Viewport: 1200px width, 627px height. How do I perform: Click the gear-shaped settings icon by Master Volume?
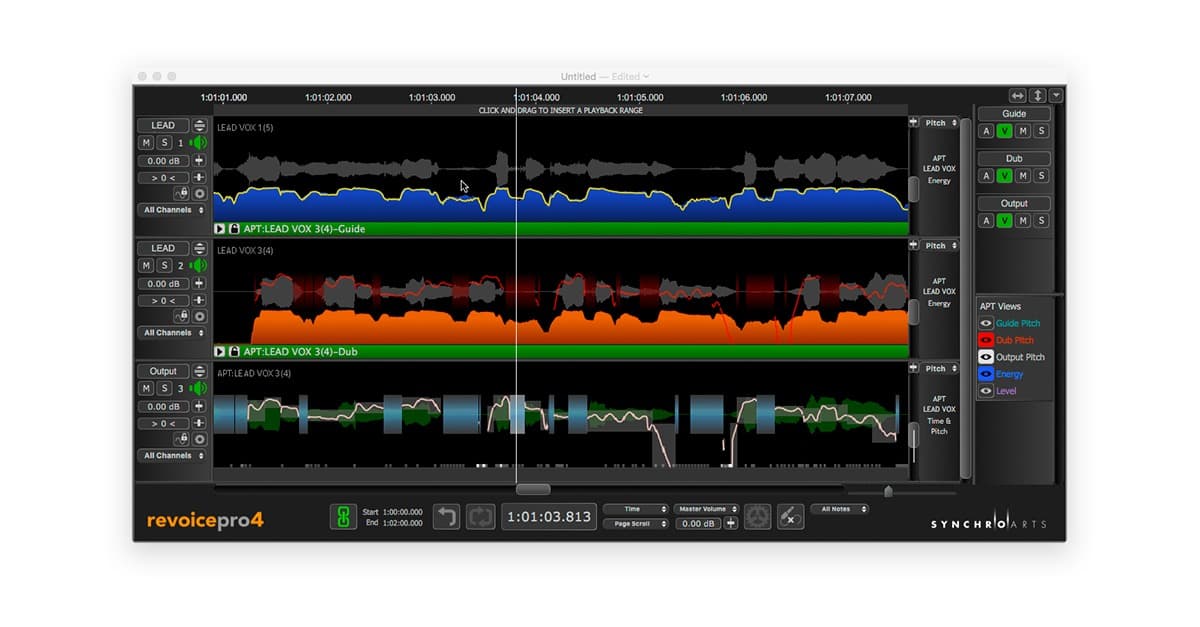(758, 517)
